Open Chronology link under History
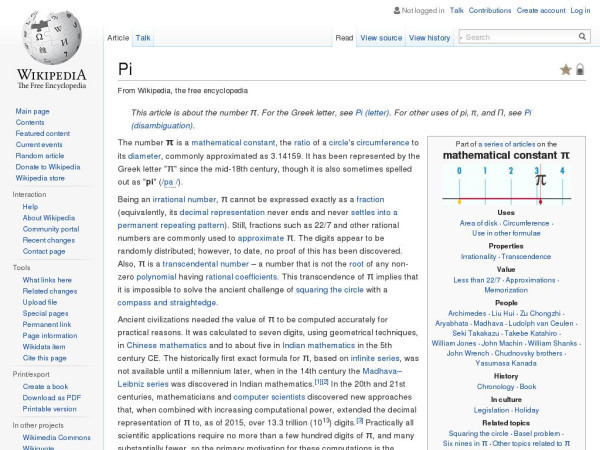Image resolution: width=600 pixels, height=450 pixels. click(x=496, y=386)
